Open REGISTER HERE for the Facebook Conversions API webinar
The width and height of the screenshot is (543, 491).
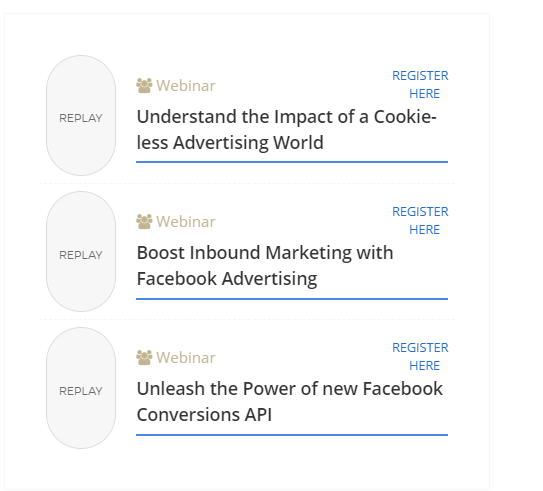pos(420,357)
